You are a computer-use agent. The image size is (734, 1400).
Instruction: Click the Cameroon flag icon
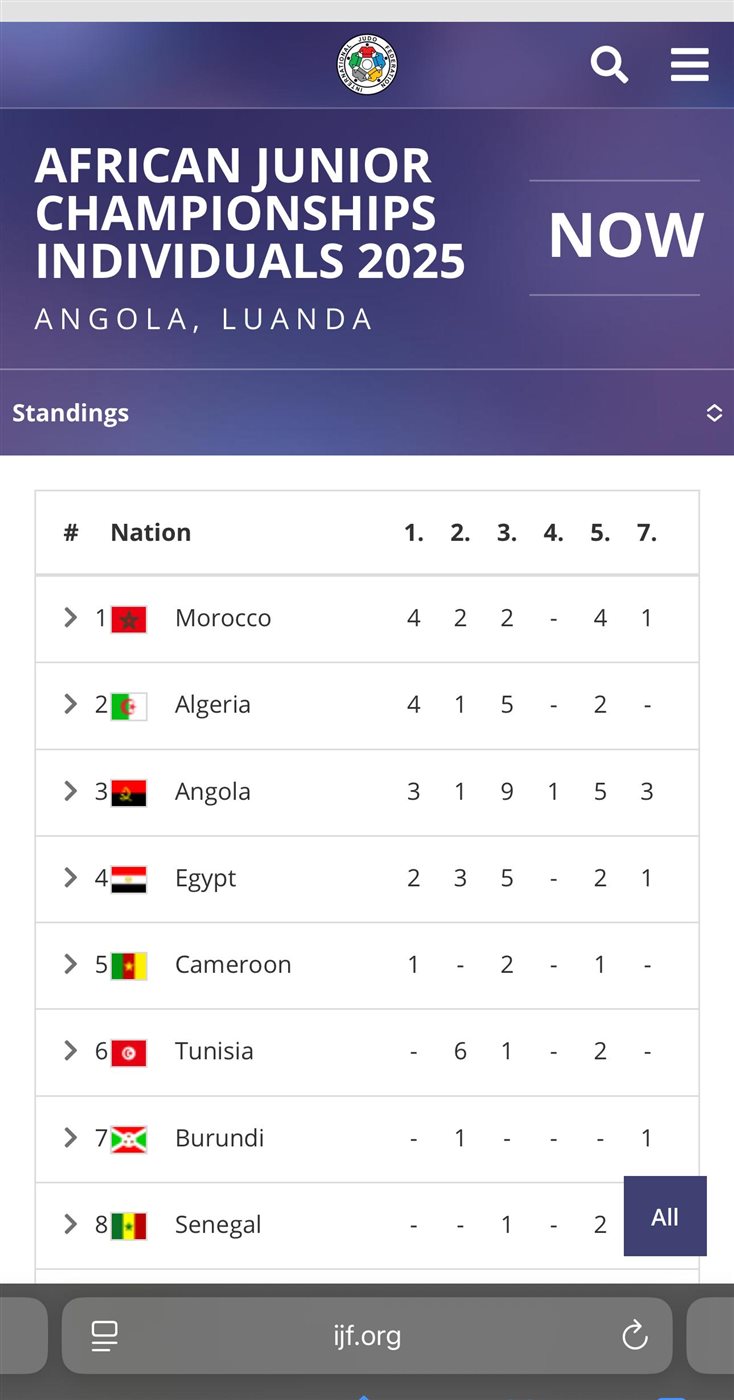[129, 965]
